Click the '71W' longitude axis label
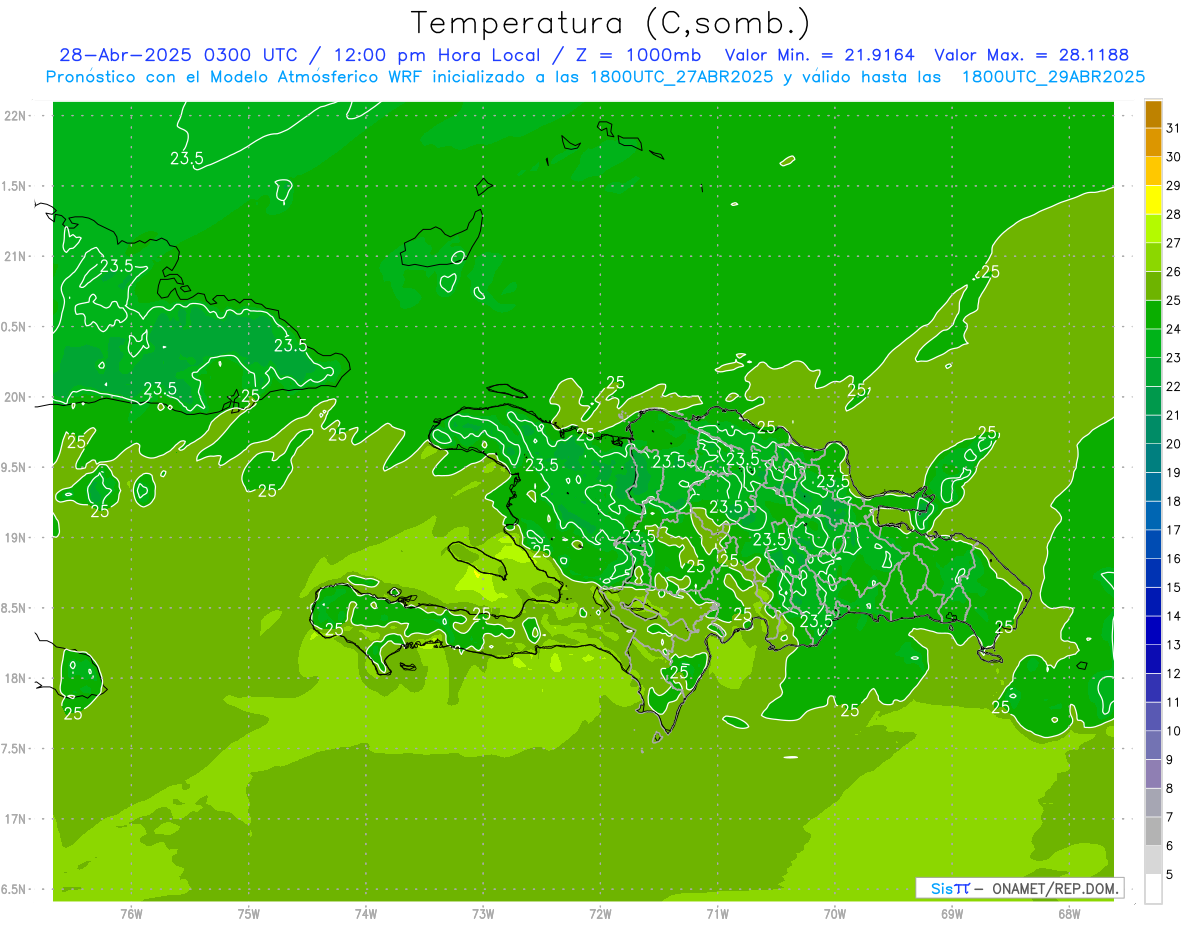The width and height of the screenshot is (1200, 927). pos(717,914)
